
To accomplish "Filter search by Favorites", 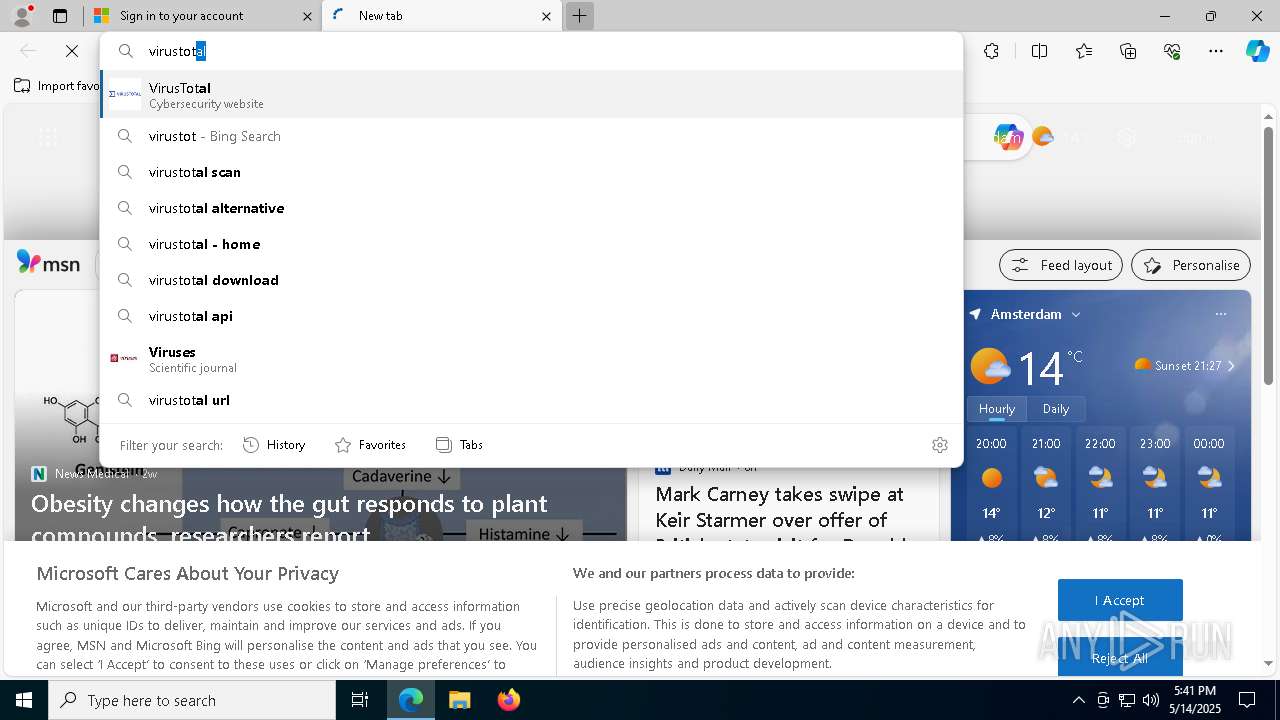I will [370, 445].
